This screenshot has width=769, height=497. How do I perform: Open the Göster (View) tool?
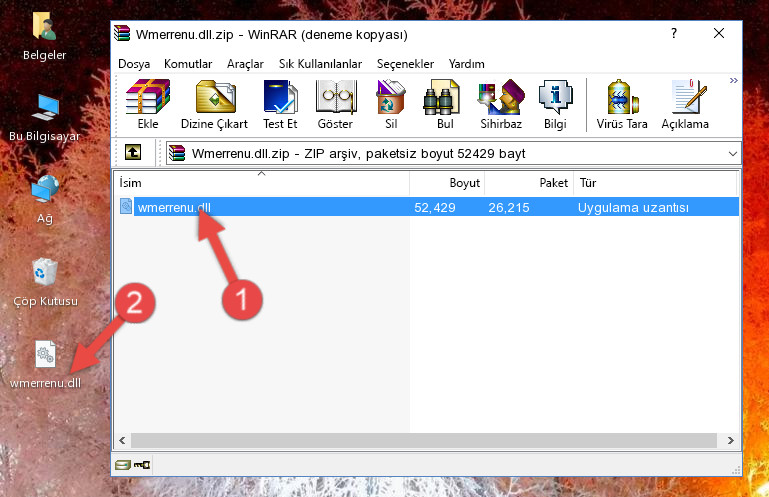click(x=335, y=105)
